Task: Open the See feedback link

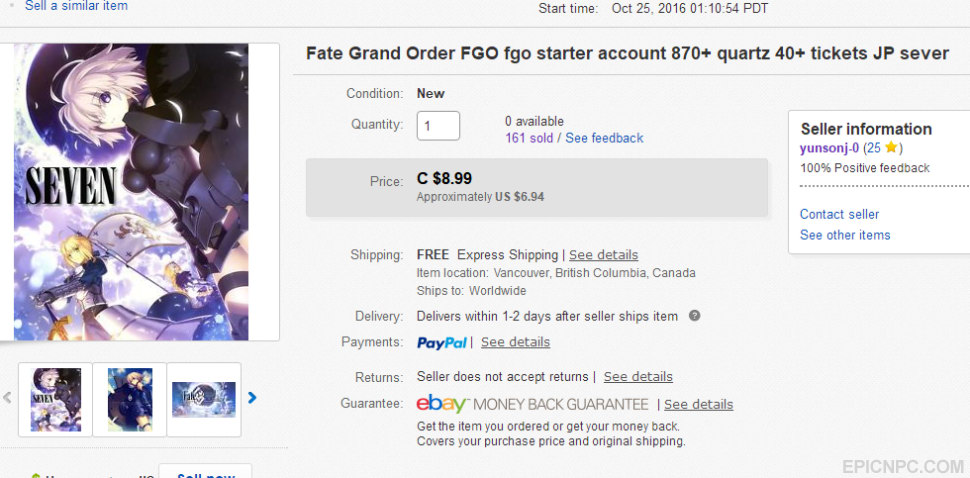Action: 604,138
